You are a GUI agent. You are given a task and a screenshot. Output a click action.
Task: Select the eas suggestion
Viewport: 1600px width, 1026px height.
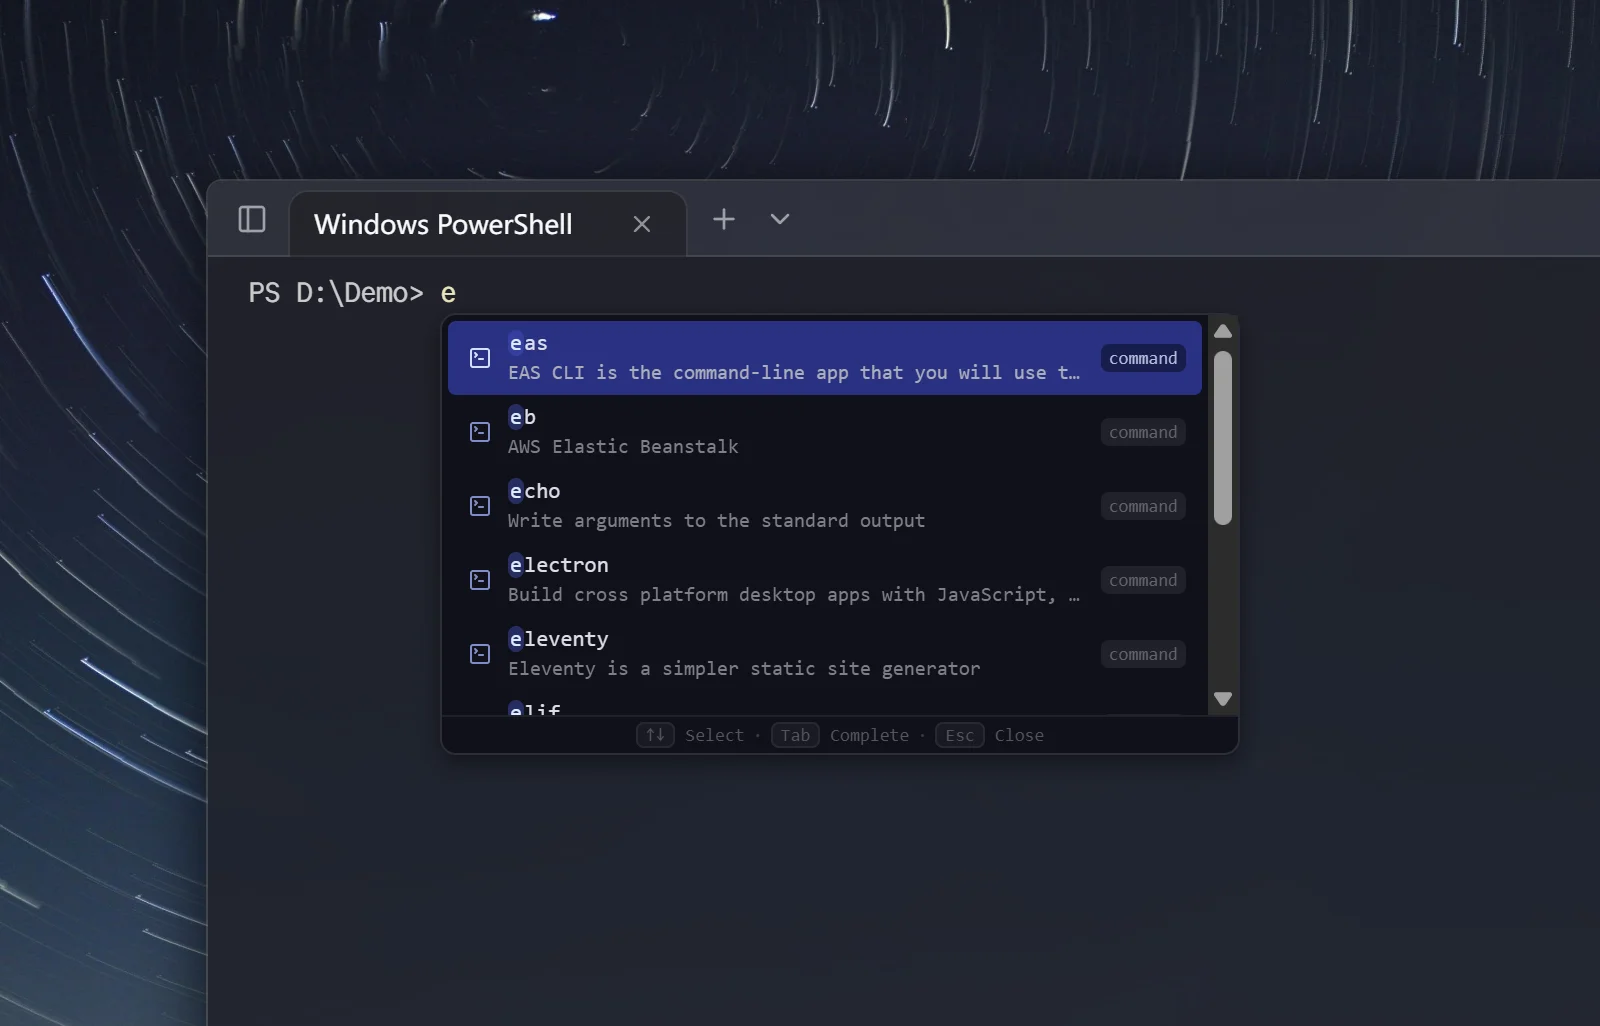pos(790,358)
